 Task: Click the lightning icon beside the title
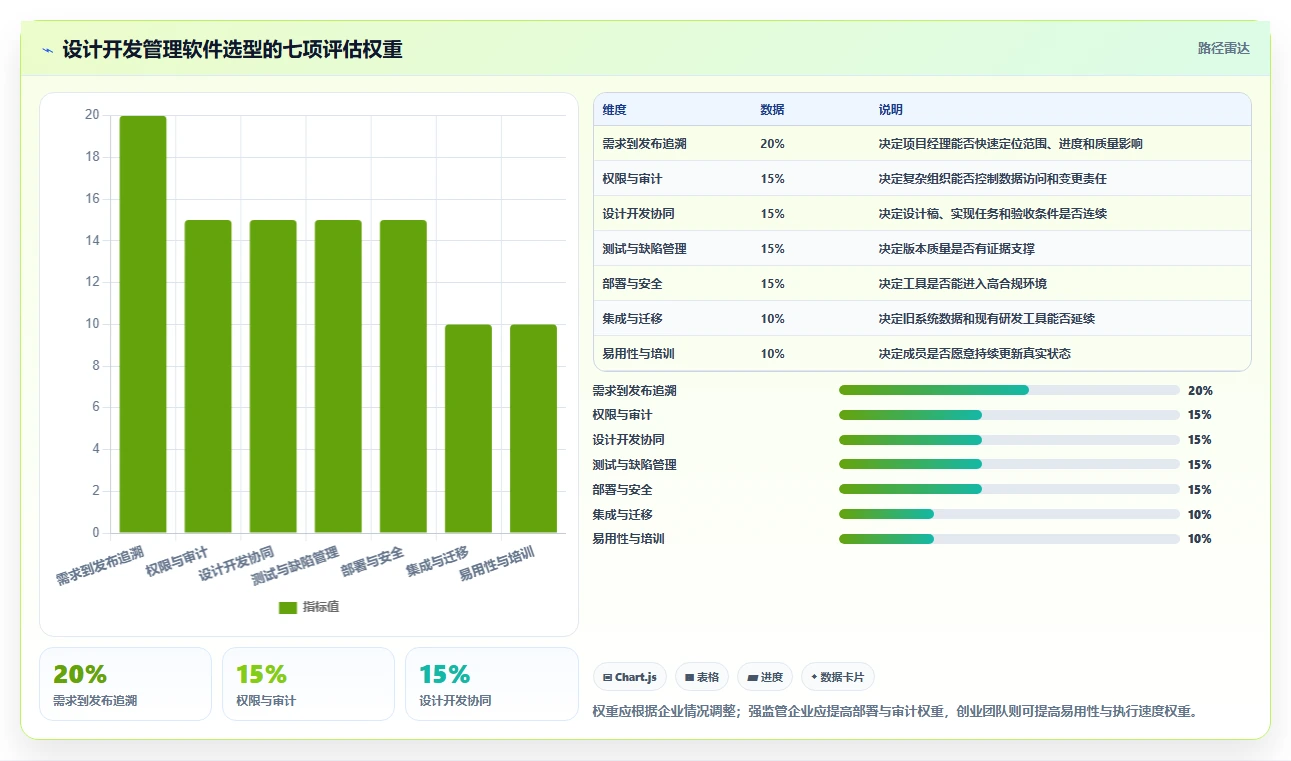48,49
